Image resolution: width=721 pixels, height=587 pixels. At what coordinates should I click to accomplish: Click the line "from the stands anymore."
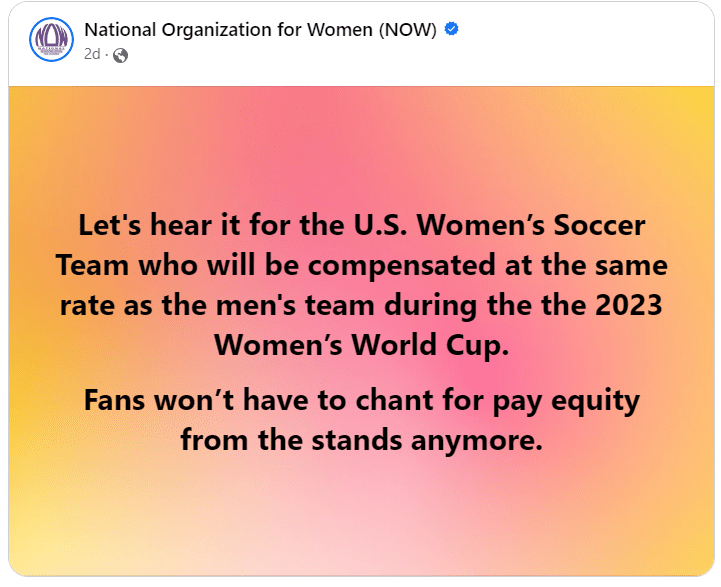[x=361, y=439]
